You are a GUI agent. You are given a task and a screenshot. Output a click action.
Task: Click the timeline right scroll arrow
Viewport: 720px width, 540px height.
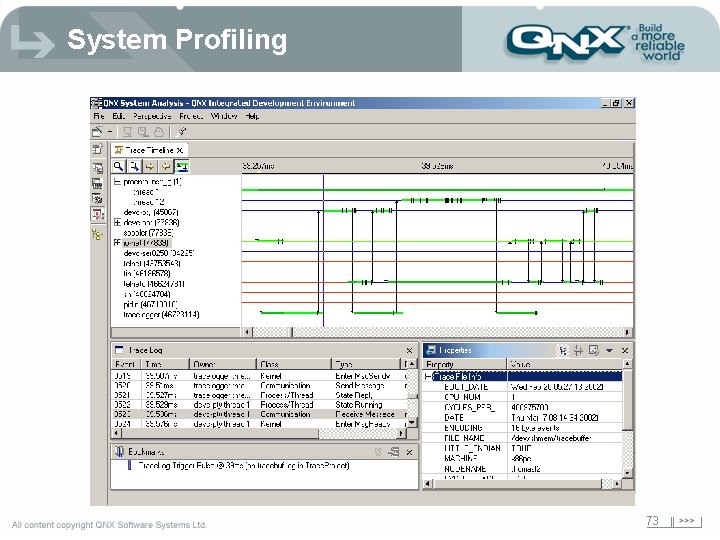[x=628, y=332]
